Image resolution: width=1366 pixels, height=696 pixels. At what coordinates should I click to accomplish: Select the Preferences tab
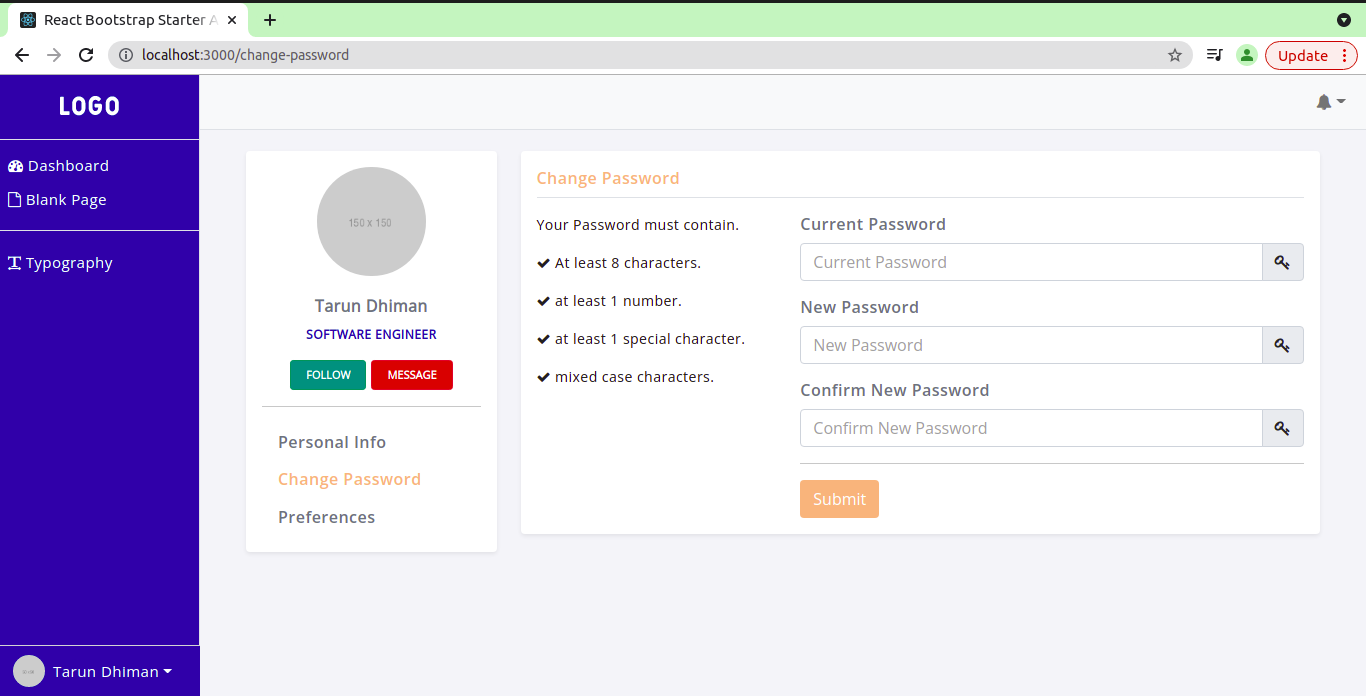point(327,517)
